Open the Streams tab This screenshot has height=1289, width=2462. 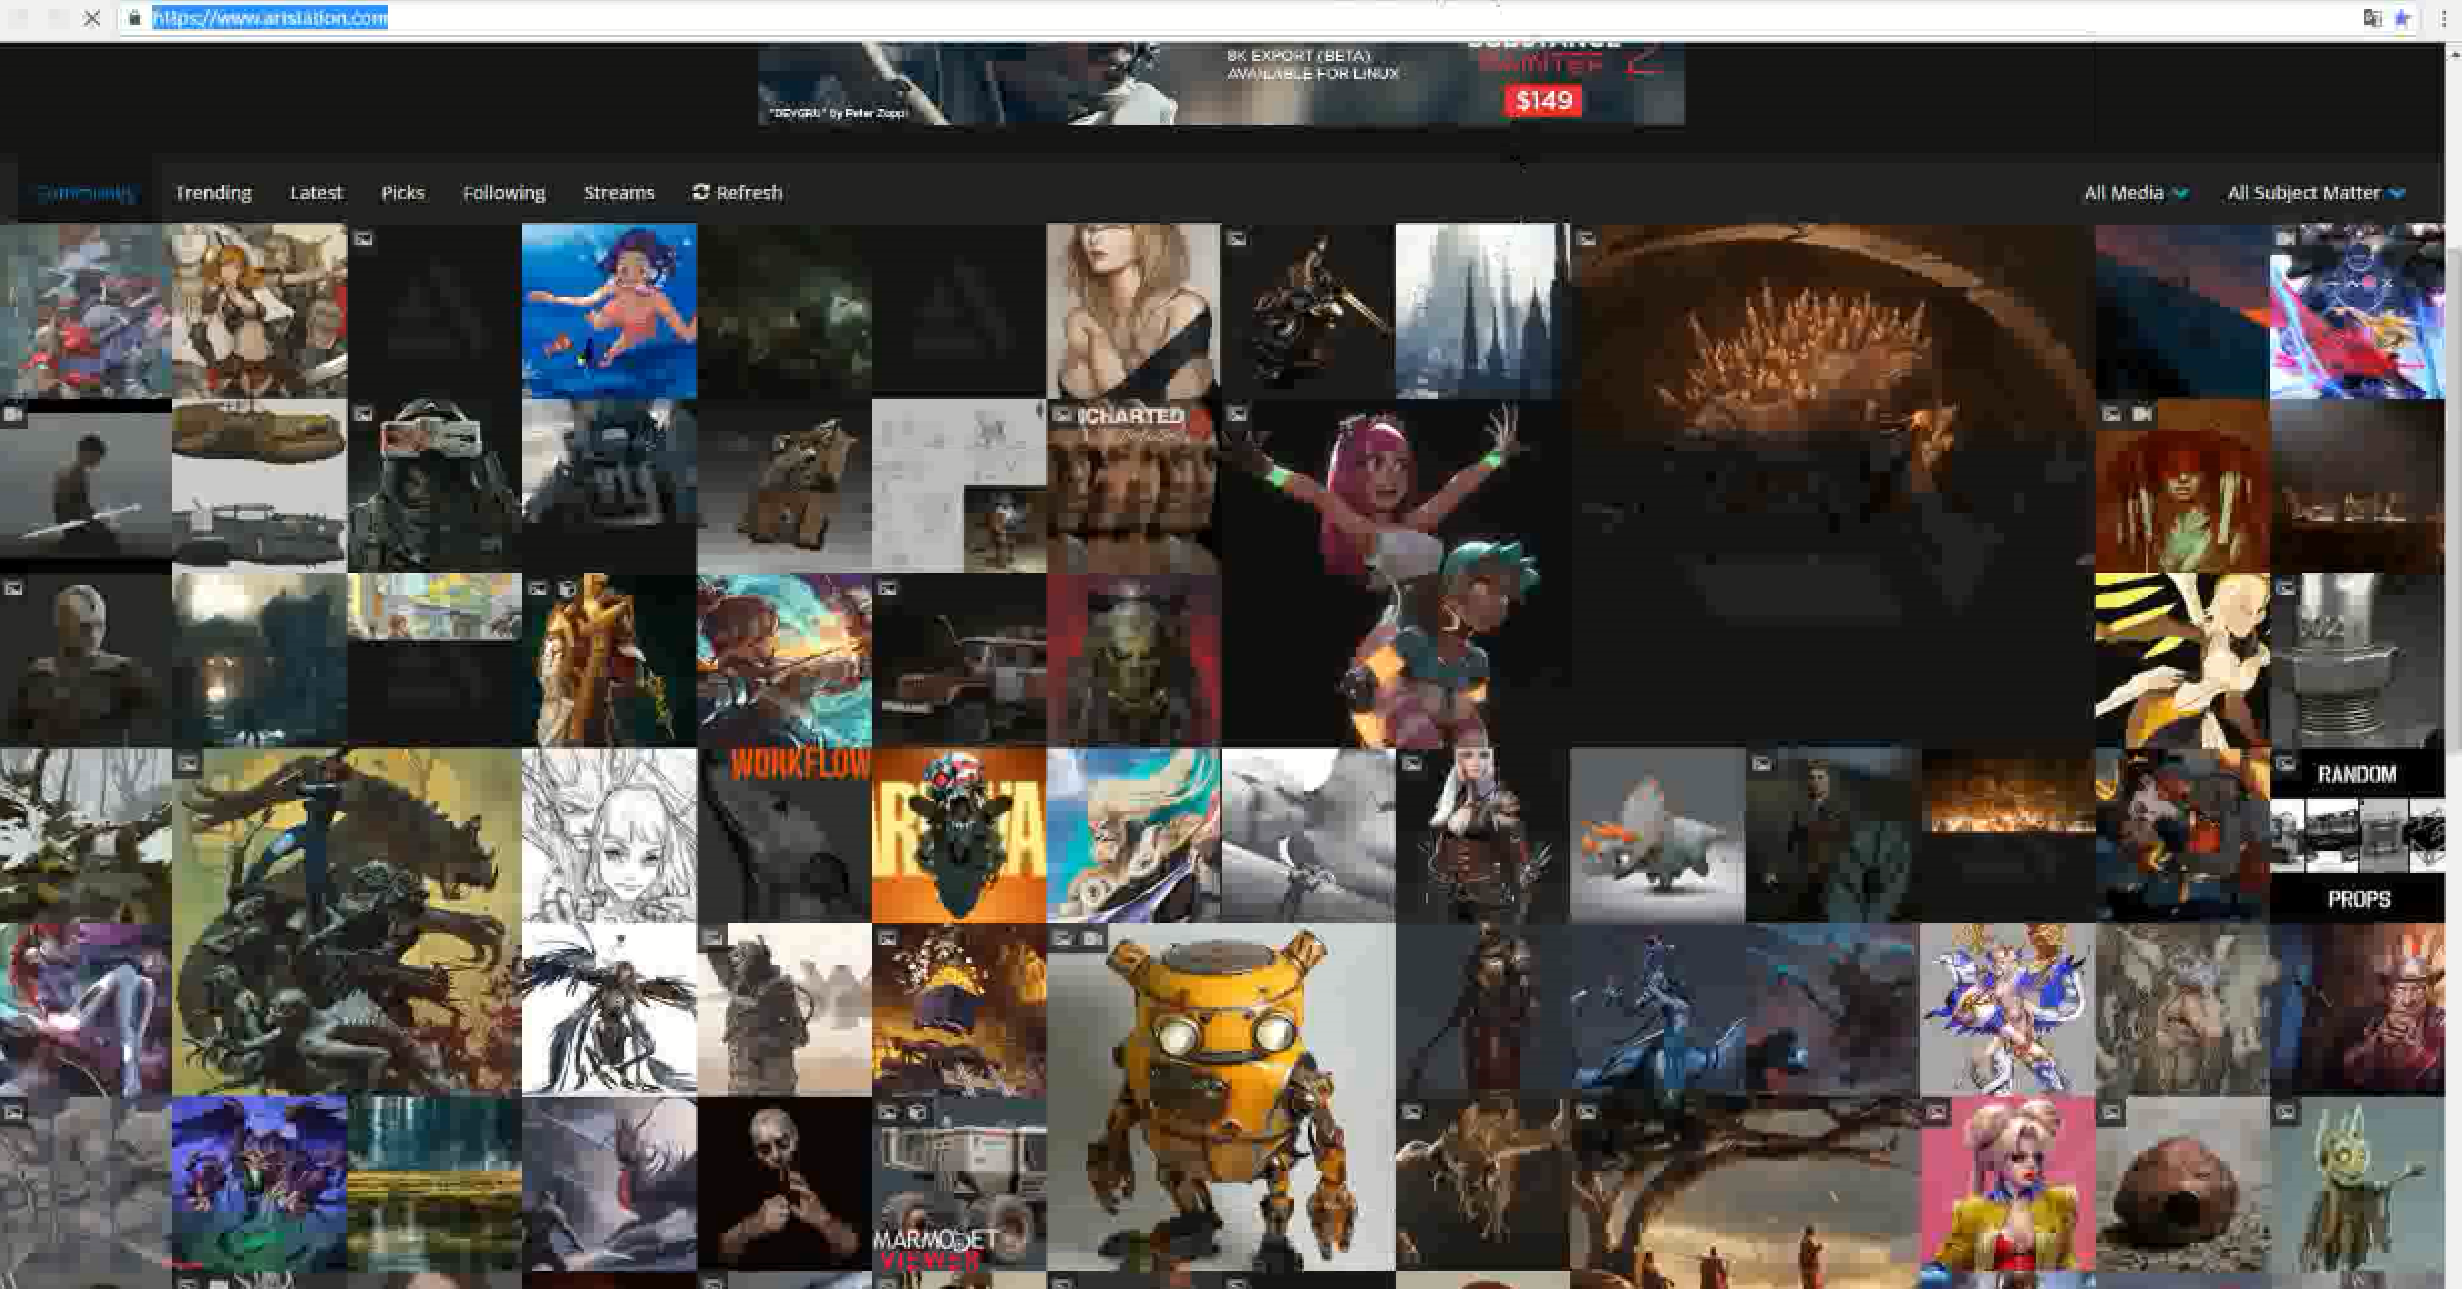pos(619,193)
